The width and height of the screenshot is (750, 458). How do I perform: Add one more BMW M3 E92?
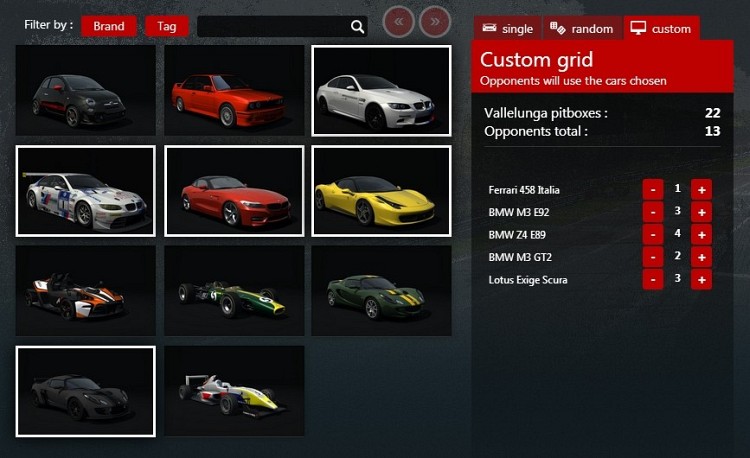click(x=701, y=212)
